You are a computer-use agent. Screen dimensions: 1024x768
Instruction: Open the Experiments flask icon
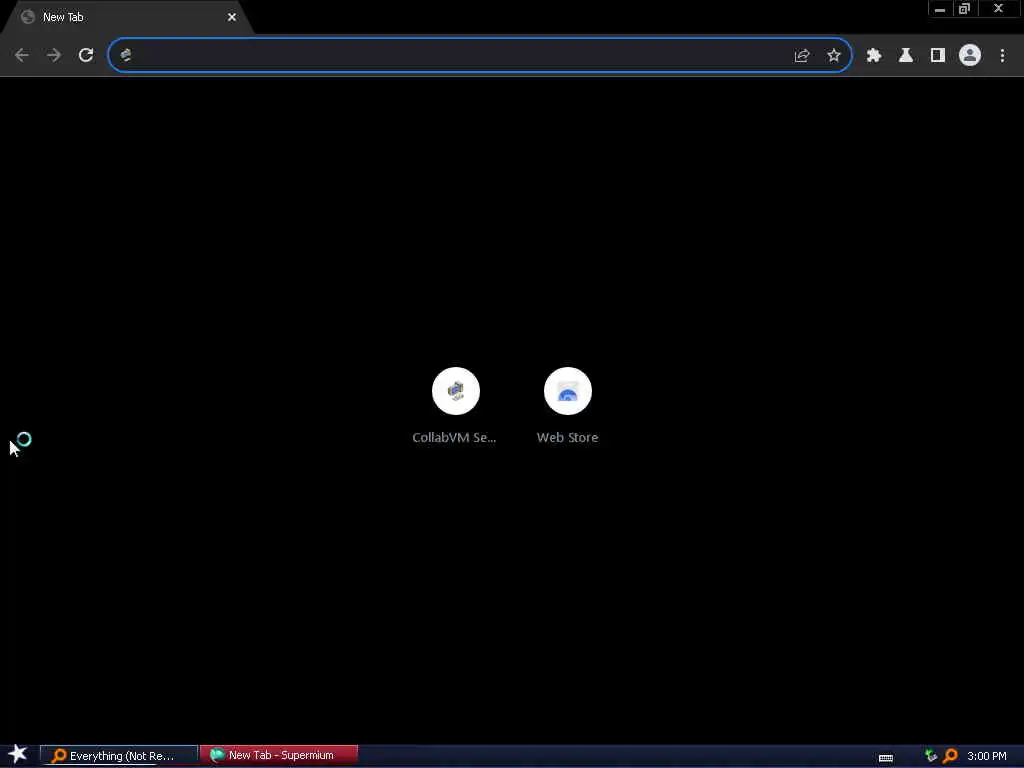(906, 56)
